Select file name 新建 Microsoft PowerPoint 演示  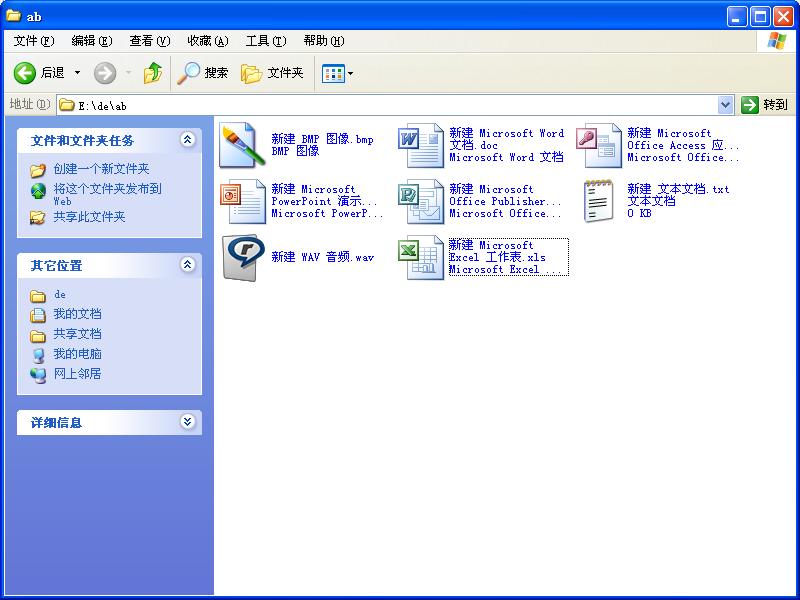coord(324,195)
